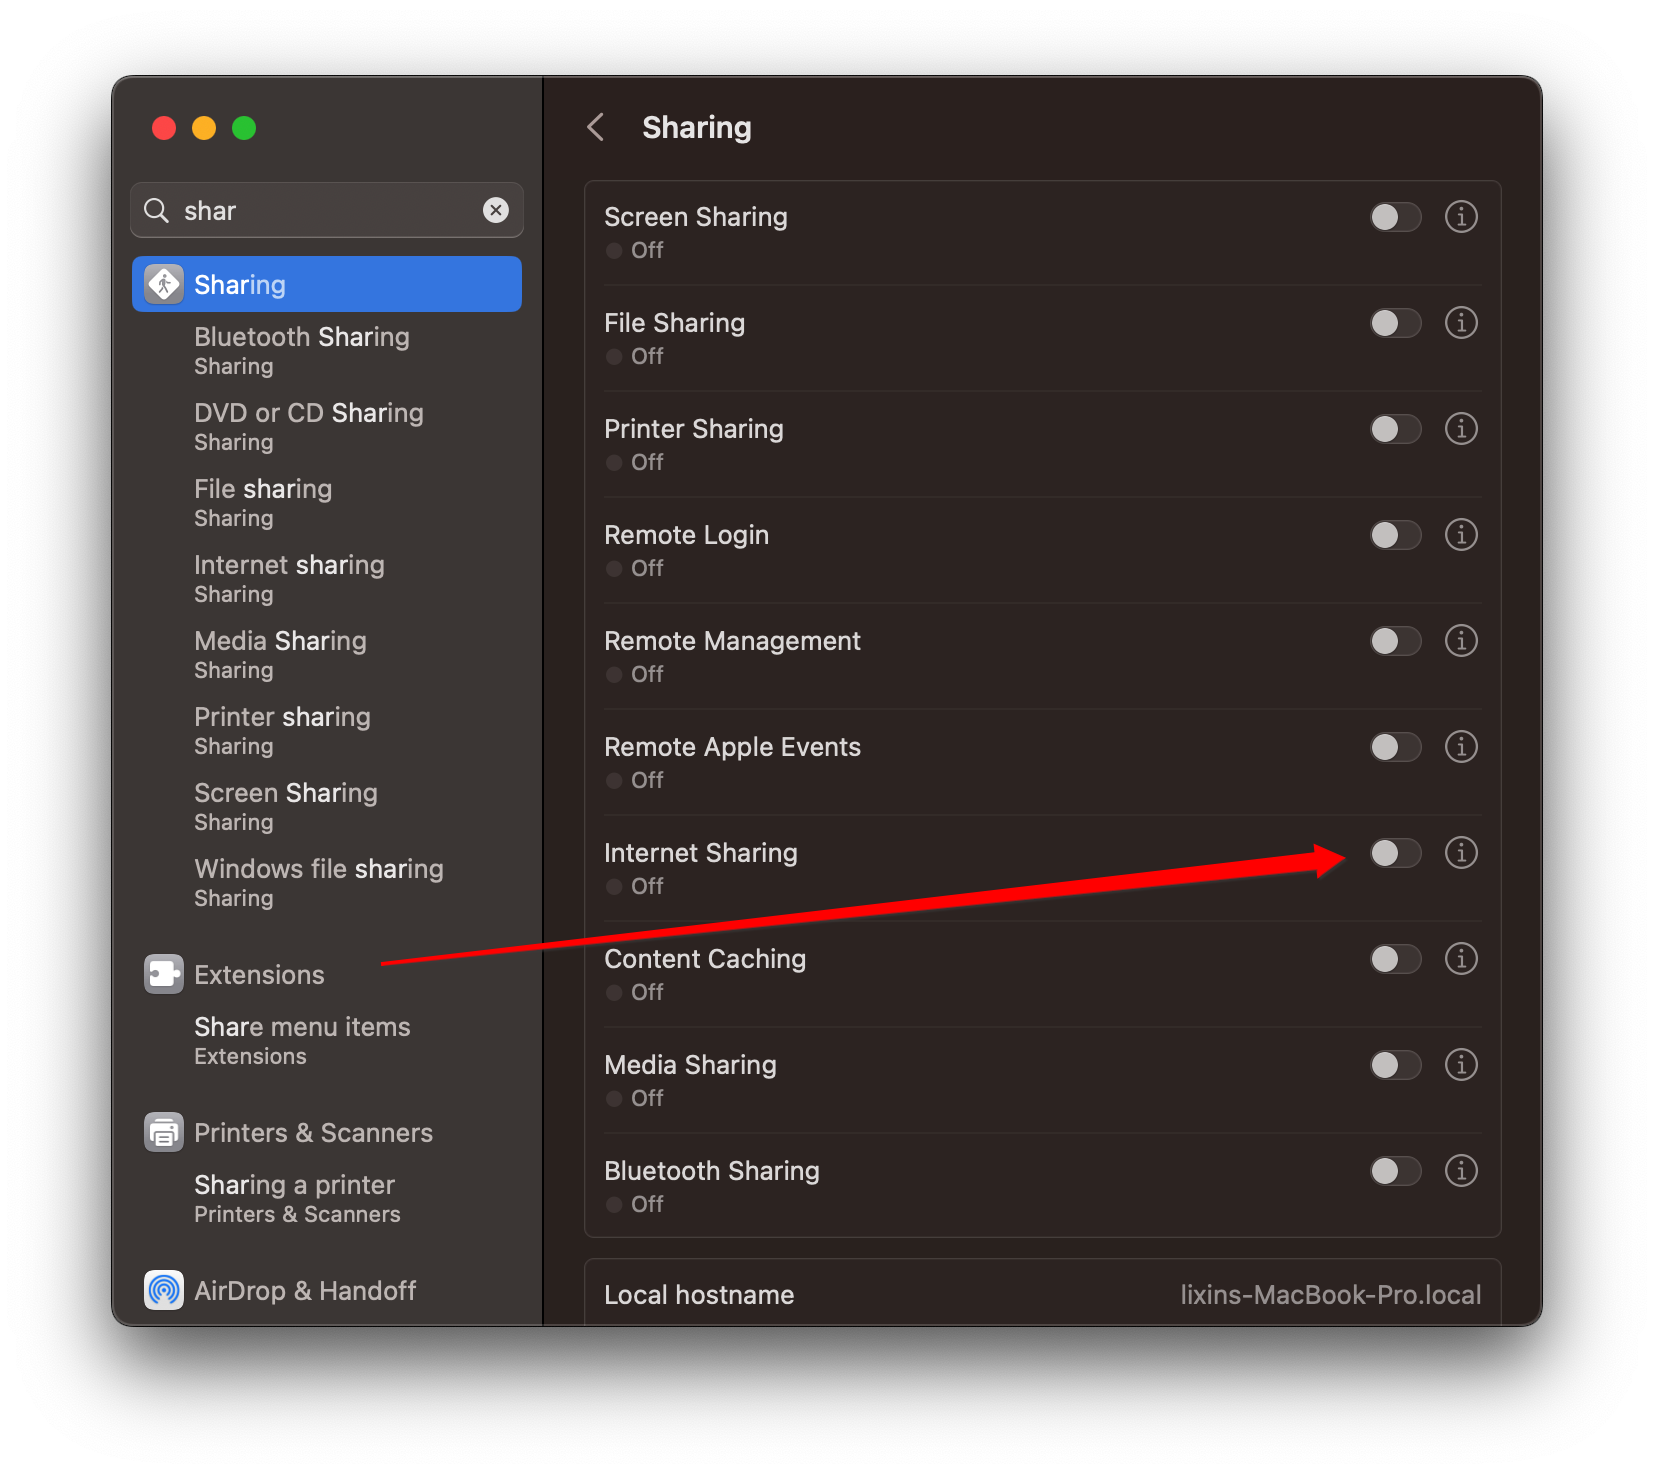Screen dimensions: 1654x1474
Task: Turn on Media Sharing switch
Action: click(x=1395, y=1065)
